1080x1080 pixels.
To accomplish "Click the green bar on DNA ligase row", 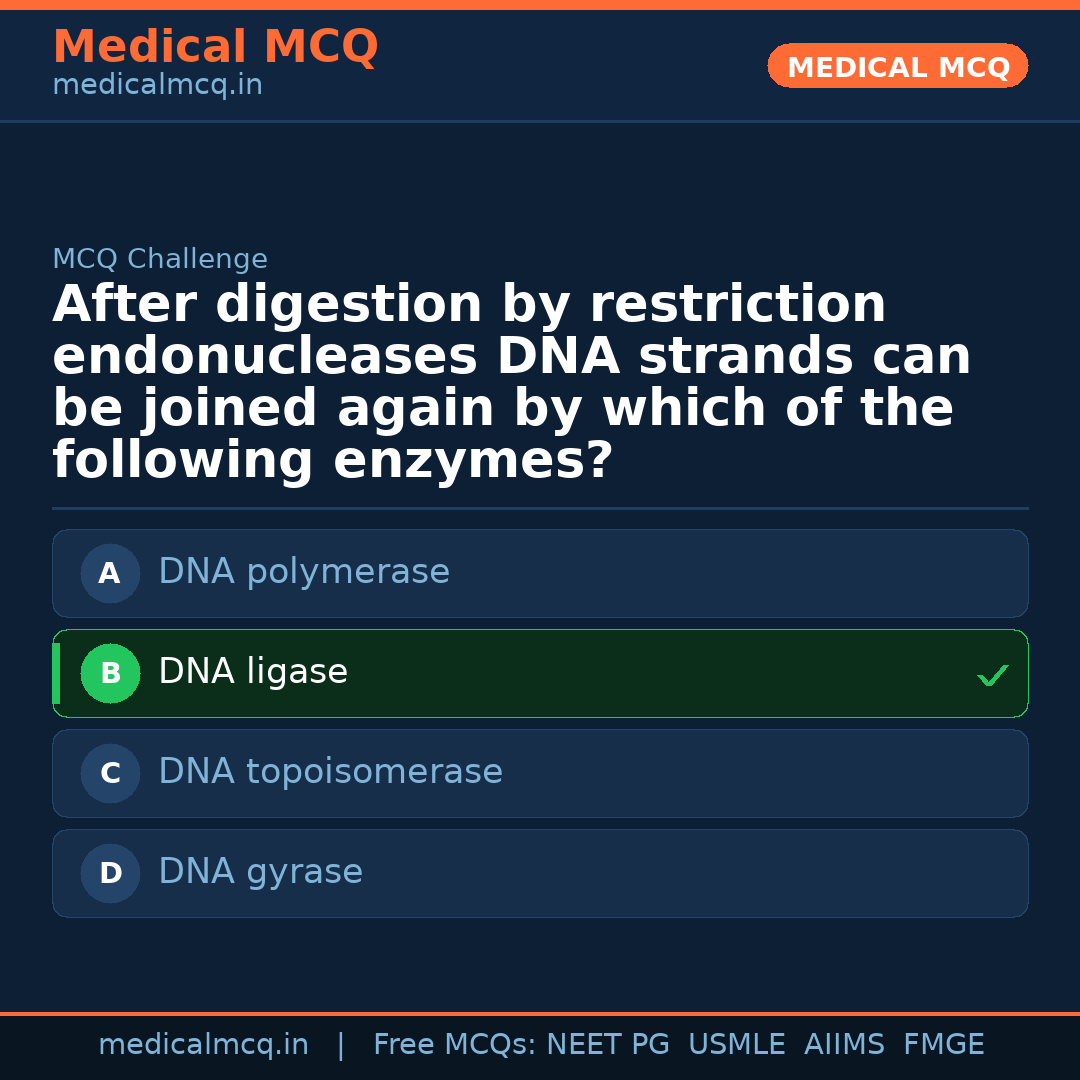I will 56,674.
